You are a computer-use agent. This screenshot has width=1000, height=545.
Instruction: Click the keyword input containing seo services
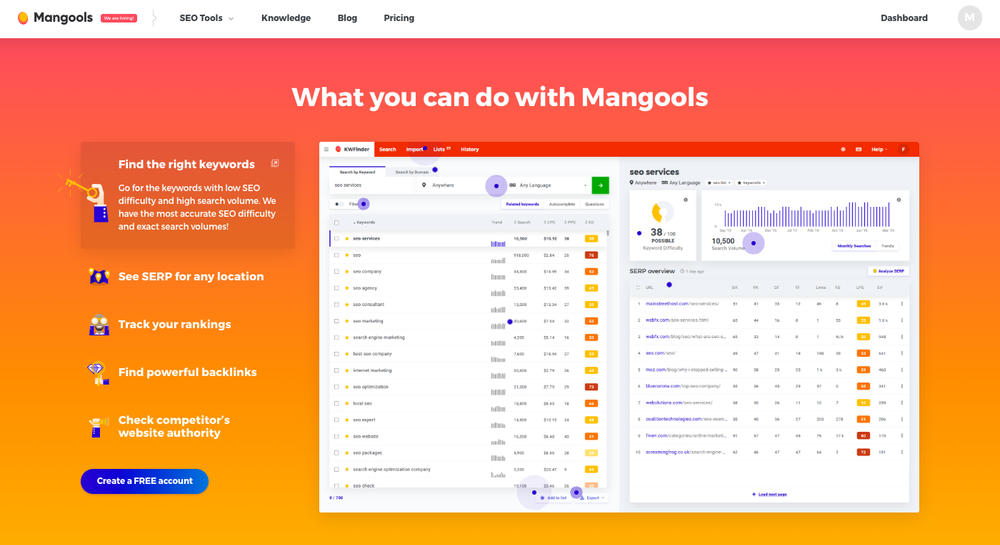[372, 185]
